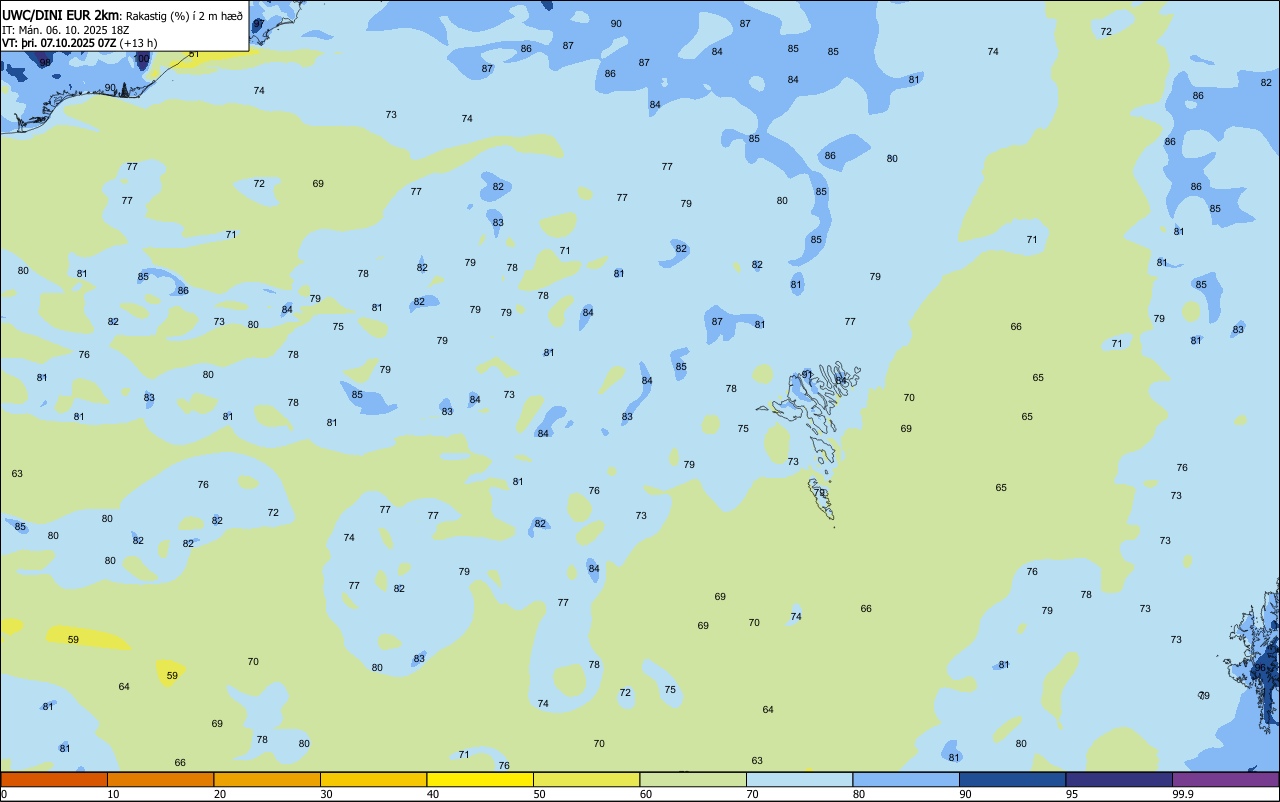
Task: Select the legend tick label "95"
Action: [x=1072, y=794]
